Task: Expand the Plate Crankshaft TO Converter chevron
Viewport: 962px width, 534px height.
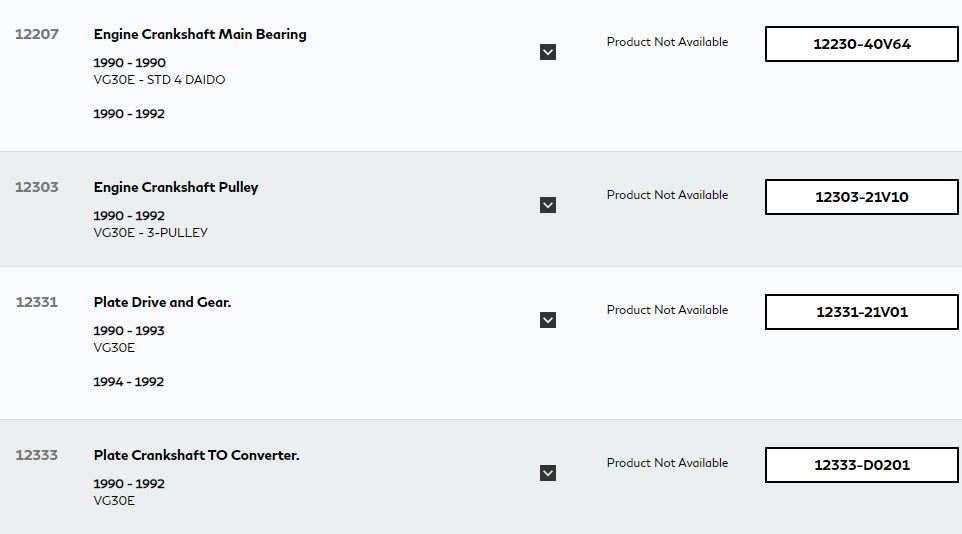Action: 548,473
